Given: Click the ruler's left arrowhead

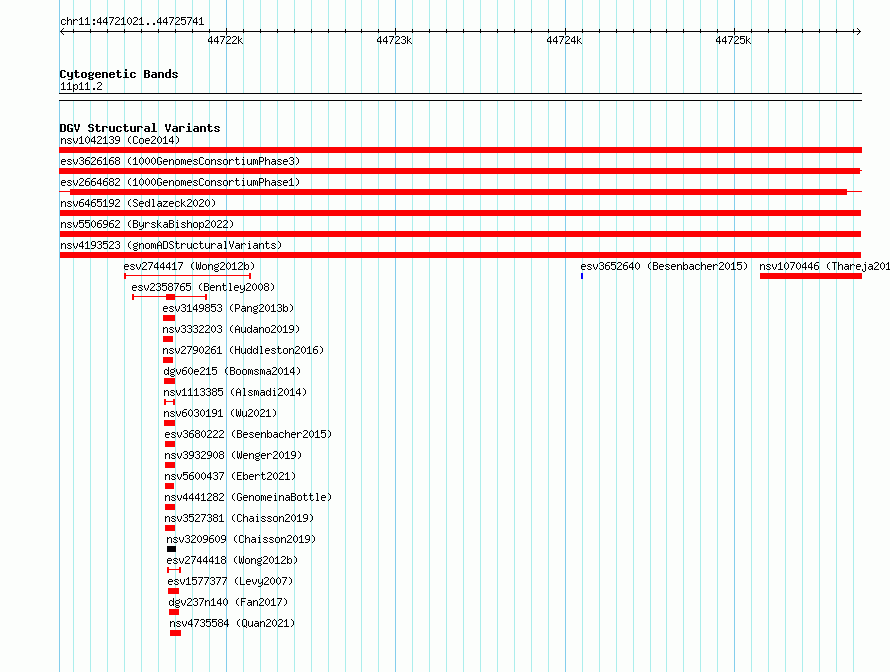Looking at the screenshot, I should 62,32.
